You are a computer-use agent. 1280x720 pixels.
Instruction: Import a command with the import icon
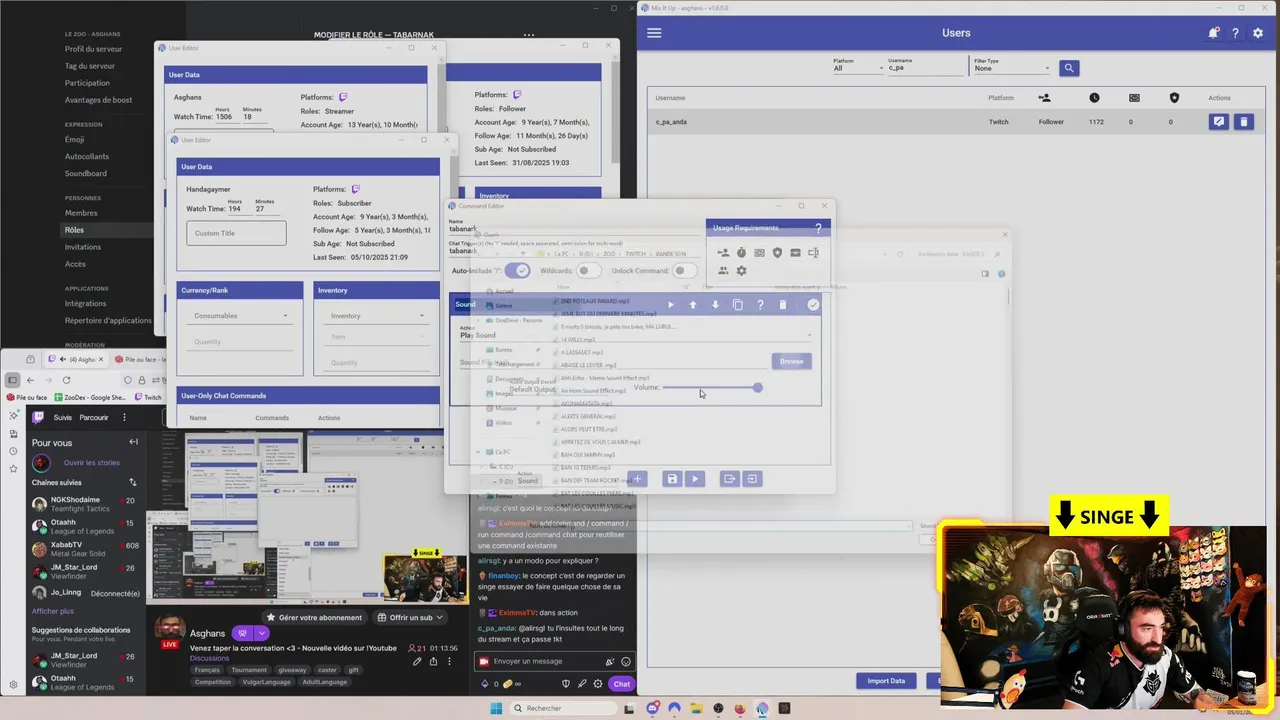coord(752,479)
